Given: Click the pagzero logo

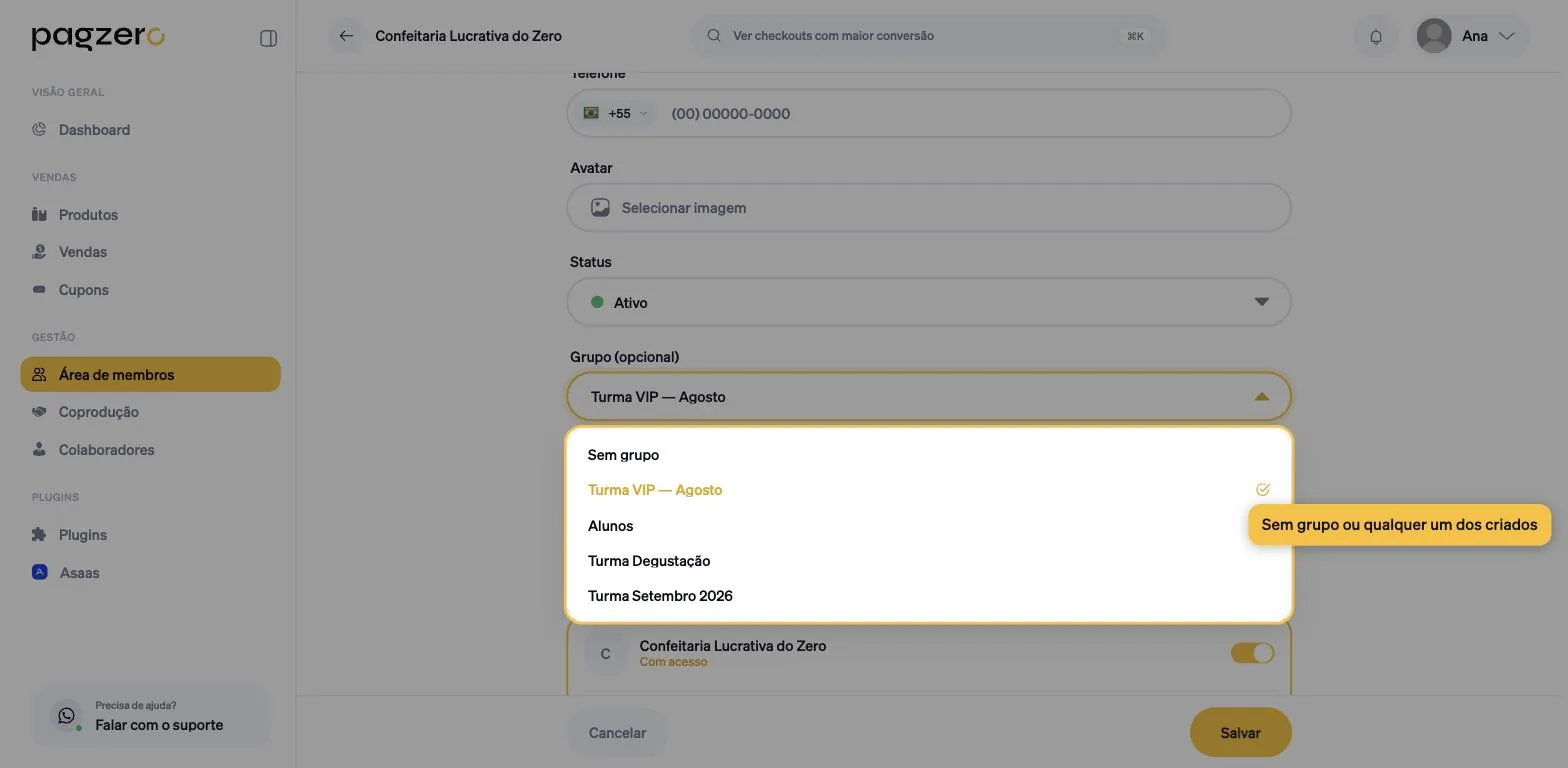Looking at the screenshot, I should 98,38.
